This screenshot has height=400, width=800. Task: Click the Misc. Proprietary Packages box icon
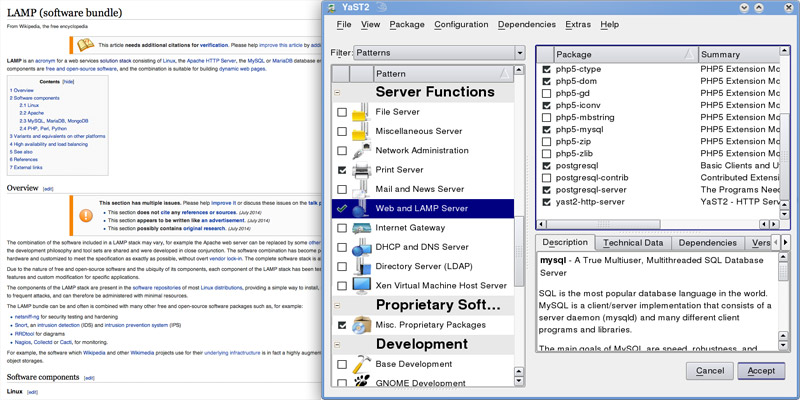click(361, 325)
